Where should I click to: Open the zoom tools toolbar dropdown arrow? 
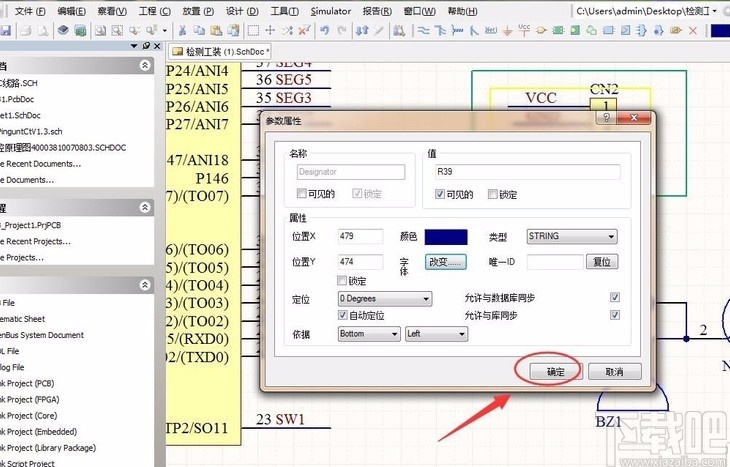click(165, 31)
